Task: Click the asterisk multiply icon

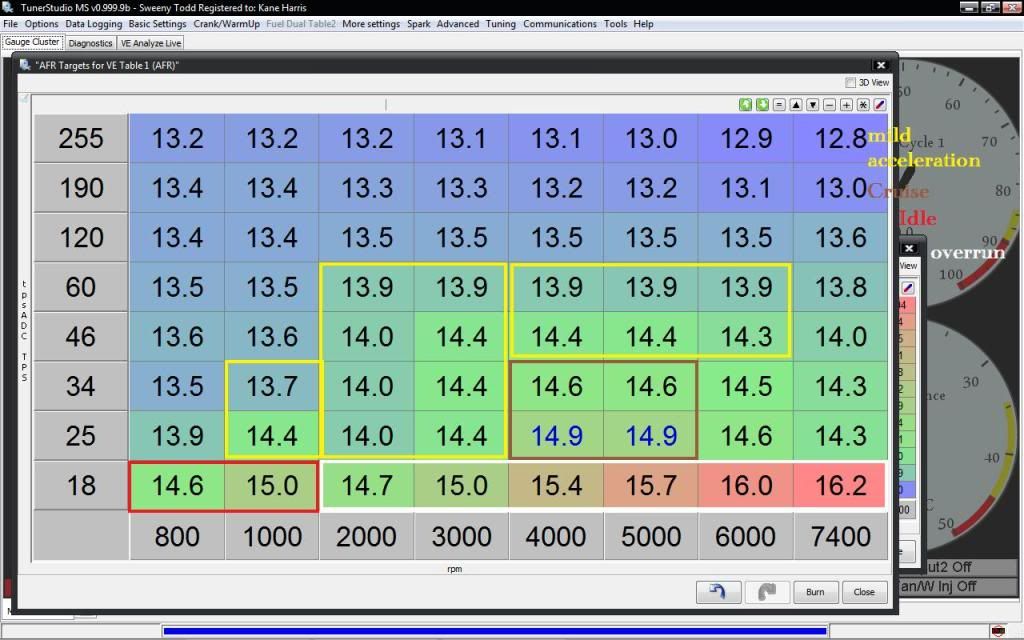Action: coord(863,104)
